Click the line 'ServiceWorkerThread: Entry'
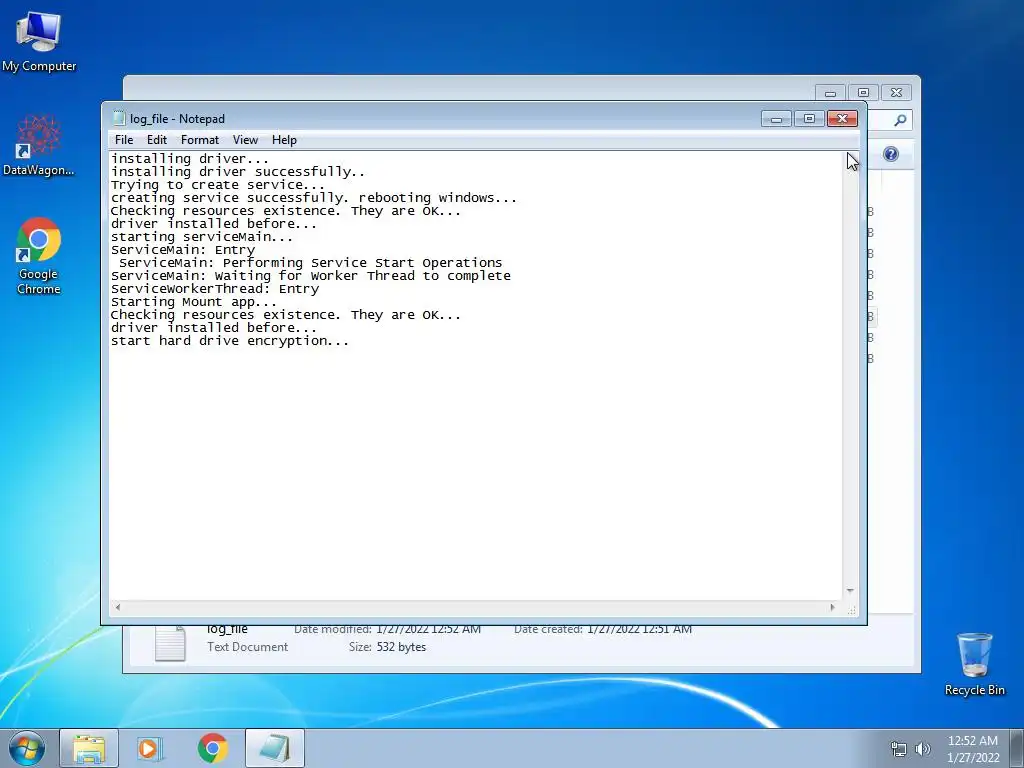Image resolution: width=1024 pixels, height=768 pixels. point(215,289)
